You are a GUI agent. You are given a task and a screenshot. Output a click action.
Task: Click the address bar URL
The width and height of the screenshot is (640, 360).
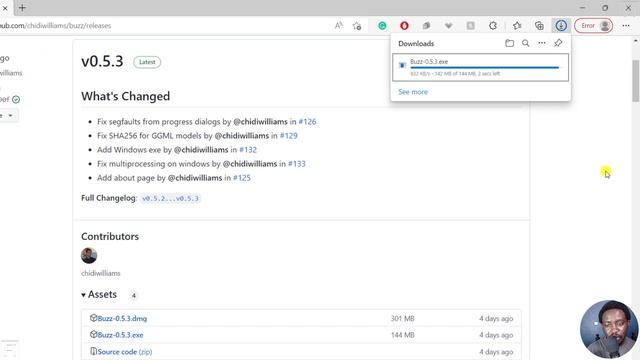point(56,26)
